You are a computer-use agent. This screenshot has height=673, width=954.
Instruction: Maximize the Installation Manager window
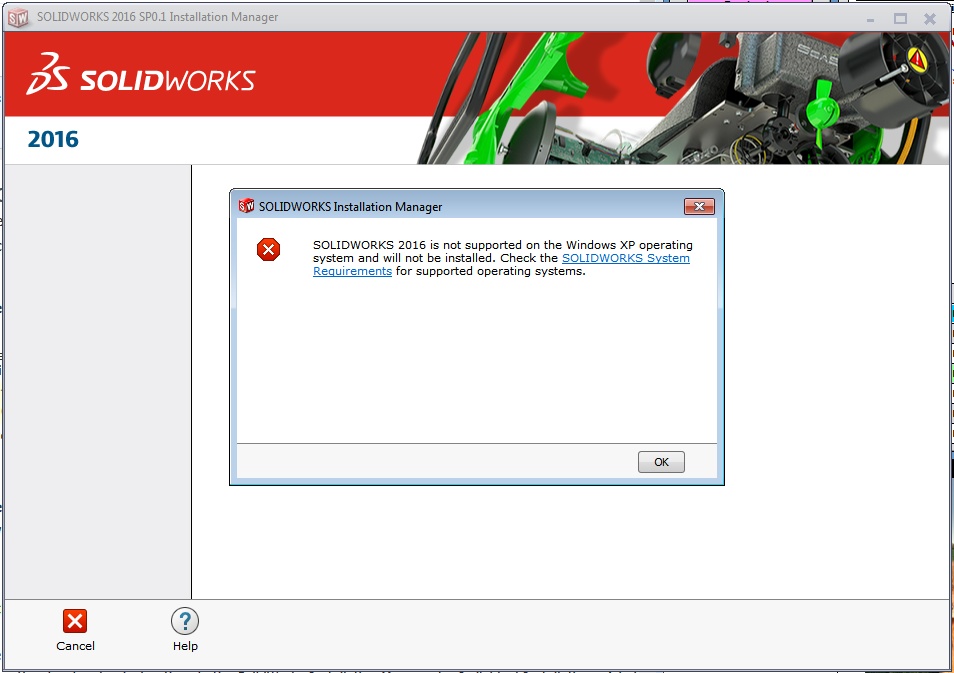900,19
